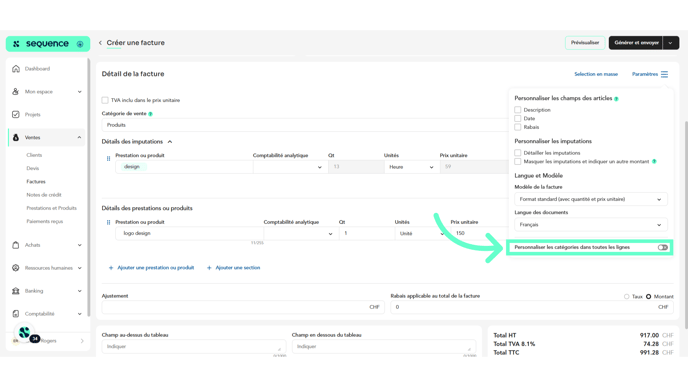
Task: Click the Ressources humaines icon
Action: coord(16,268)
